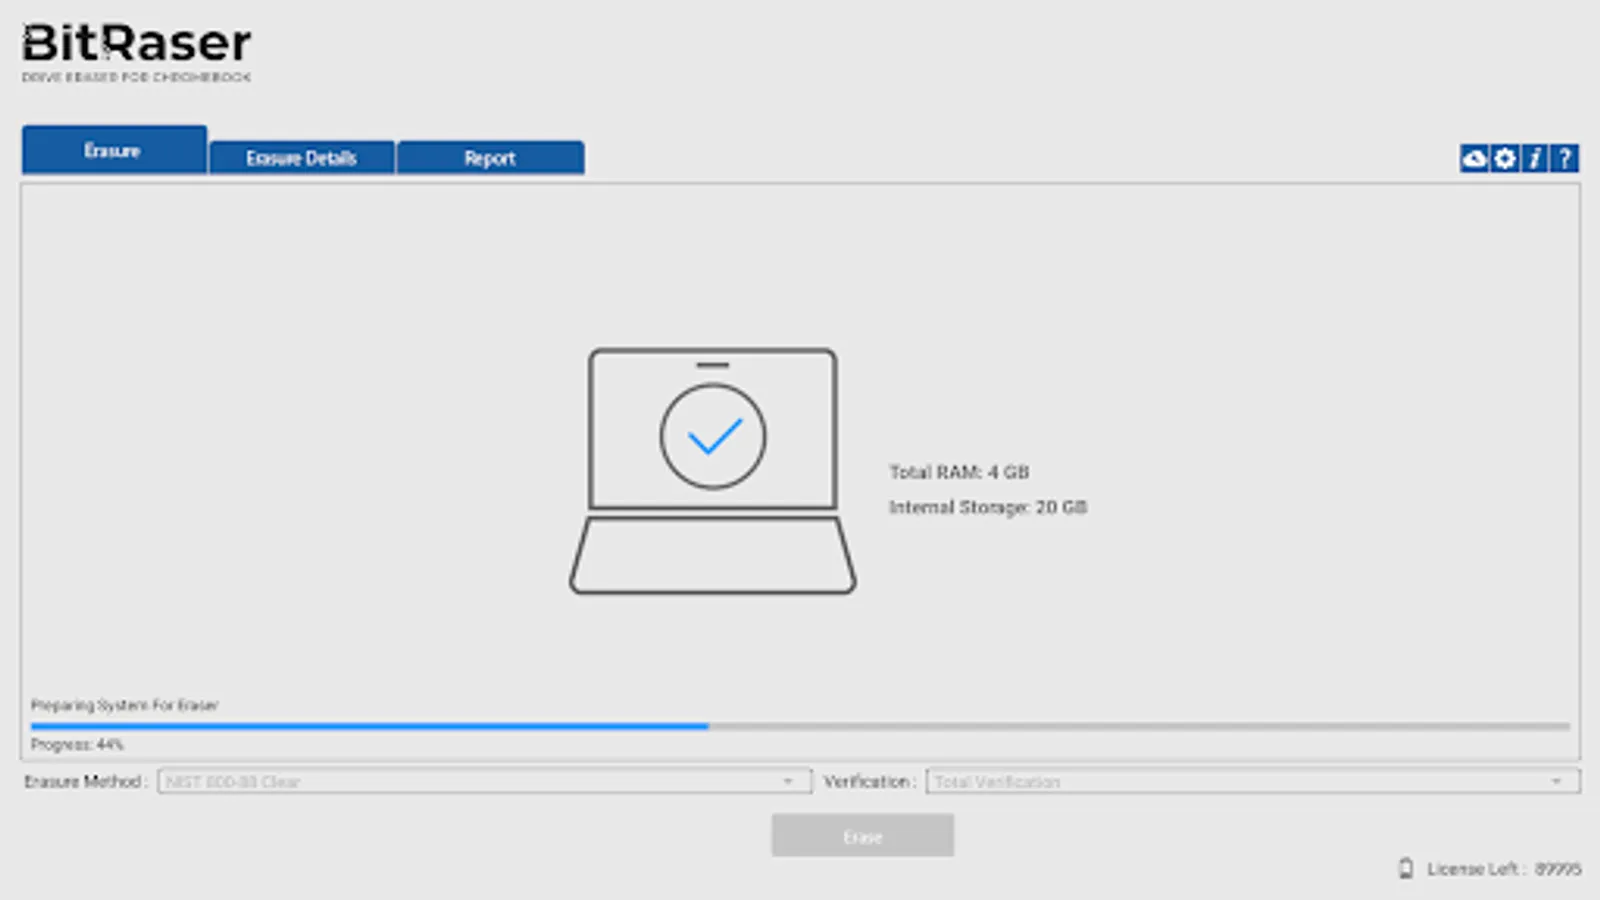Click the info icon in the toolbar

tap(1533, 159)
